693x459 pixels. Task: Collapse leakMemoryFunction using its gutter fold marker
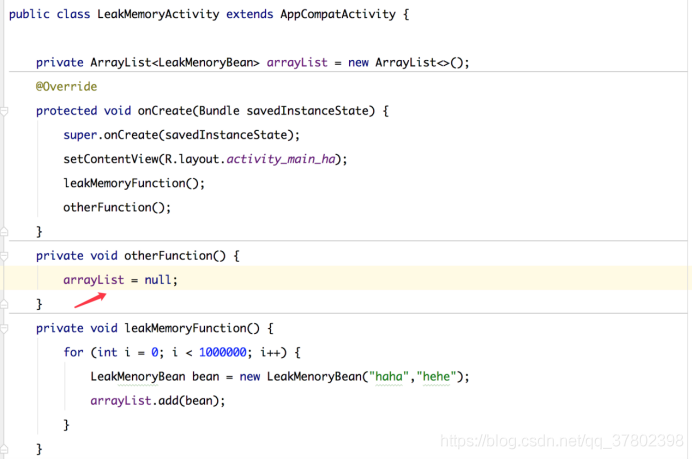tap(4, 328)
